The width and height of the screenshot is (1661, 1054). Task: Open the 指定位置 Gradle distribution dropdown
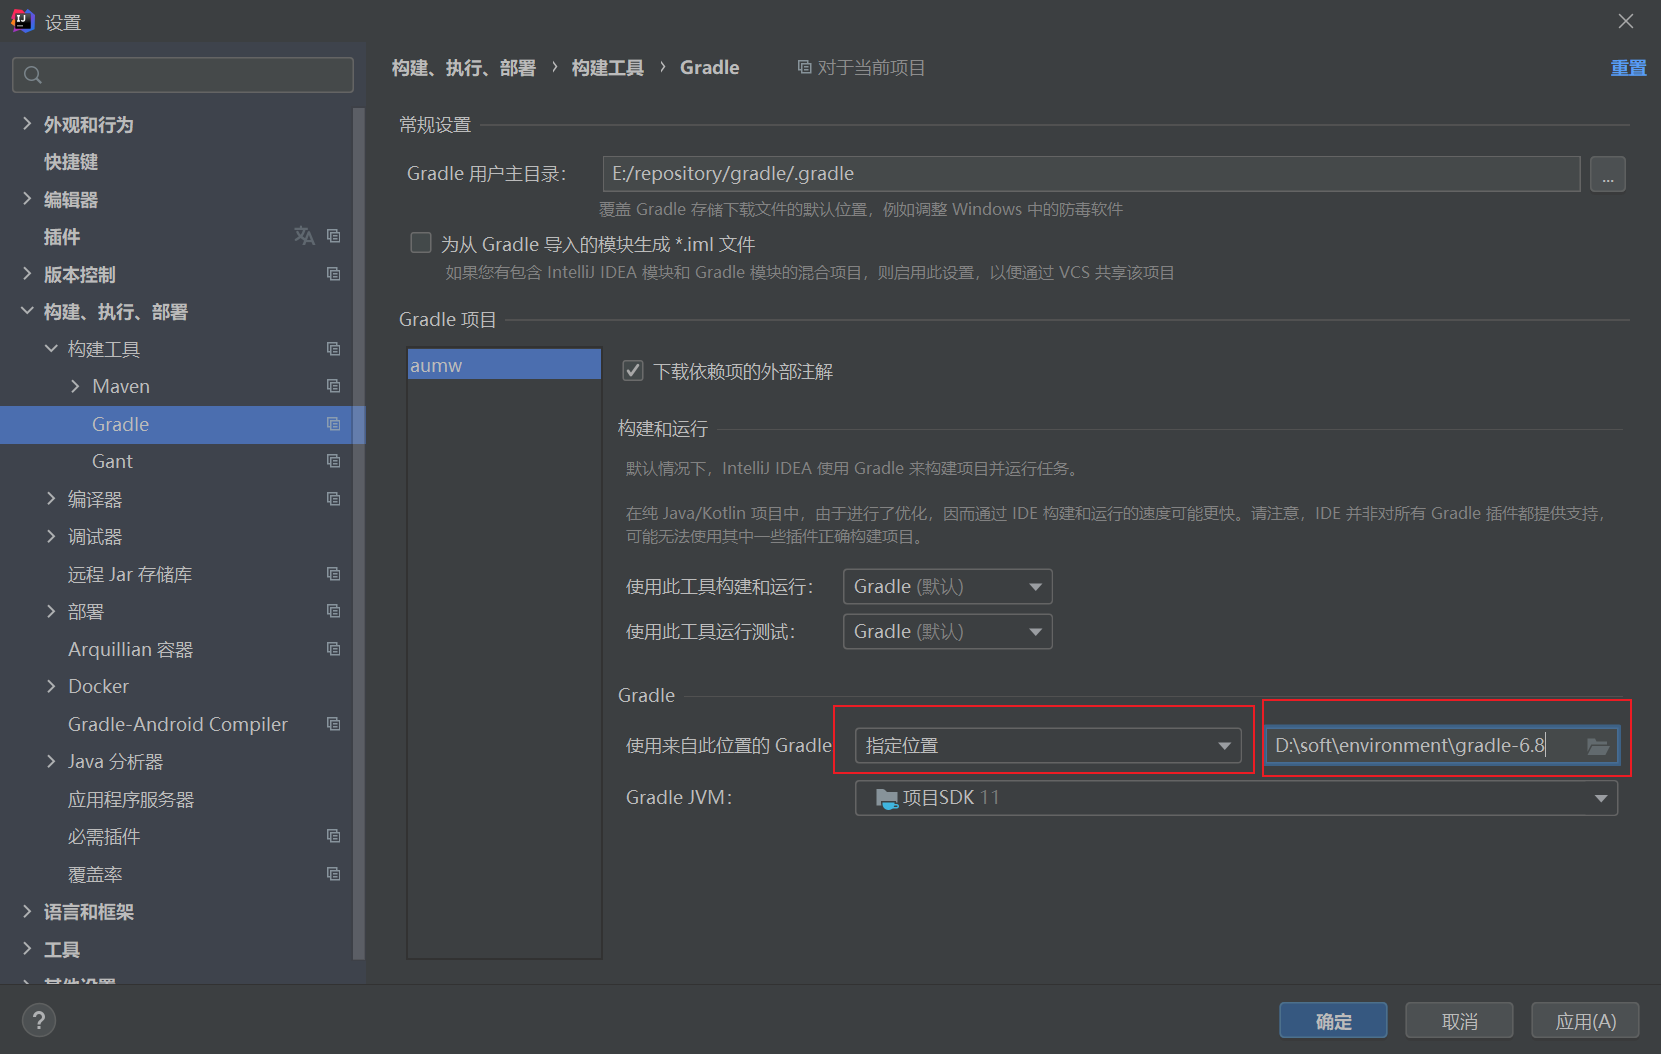point(1048,746)
